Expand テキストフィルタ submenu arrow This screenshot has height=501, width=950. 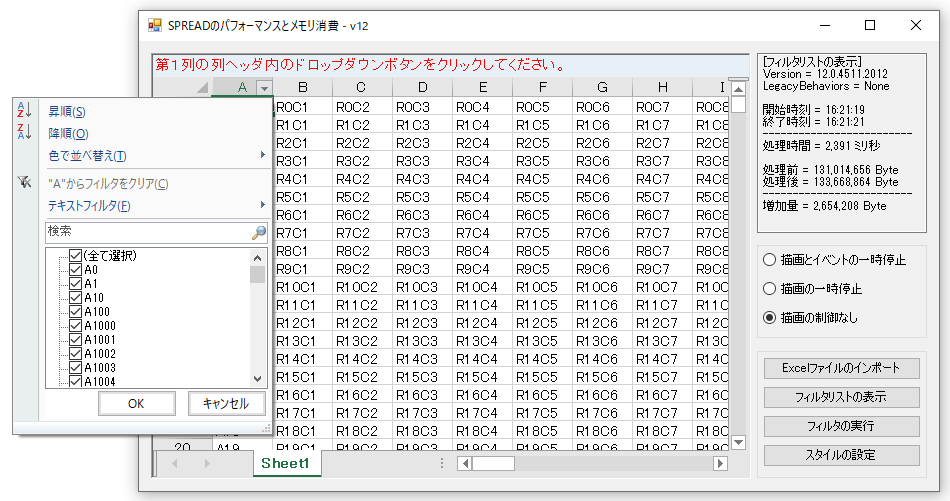coord(262,205)
